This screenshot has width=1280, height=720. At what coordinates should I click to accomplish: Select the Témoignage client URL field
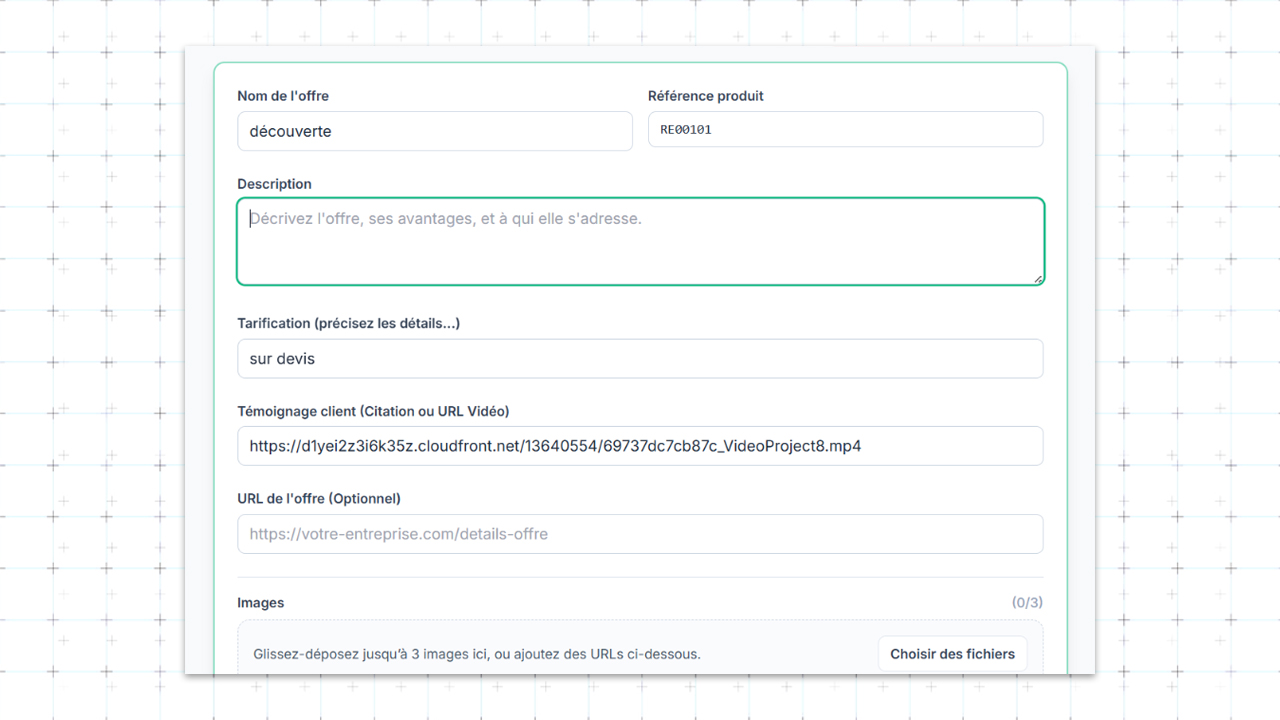[640, 446]
